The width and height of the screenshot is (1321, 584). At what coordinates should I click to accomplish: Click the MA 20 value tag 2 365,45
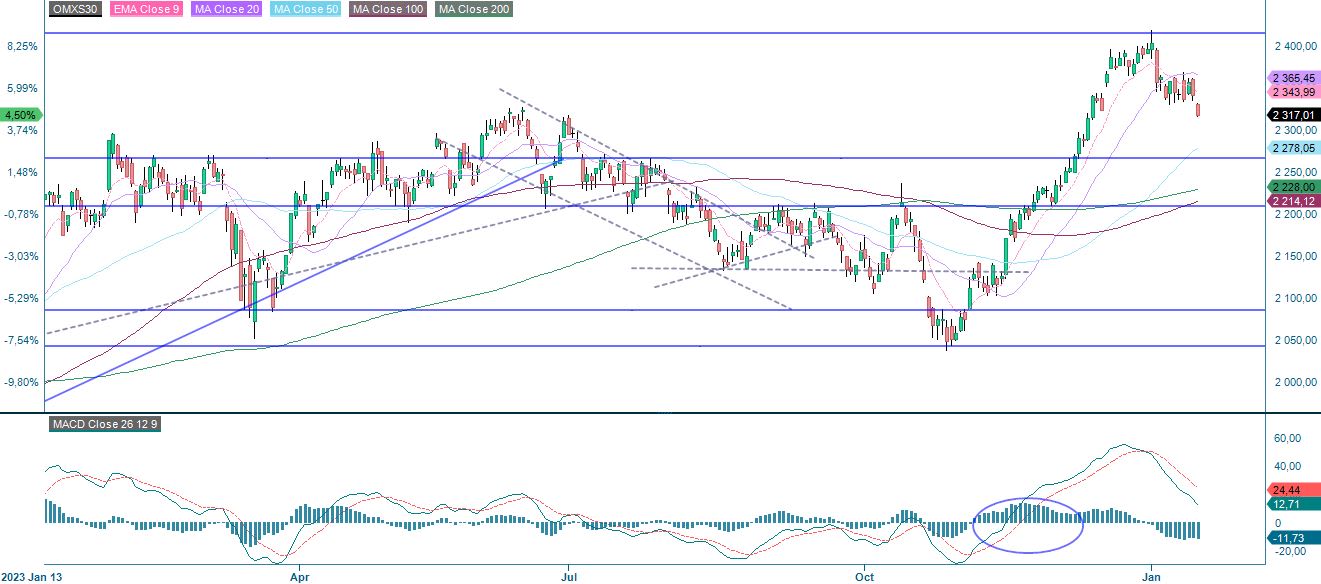coord(1296,78)
